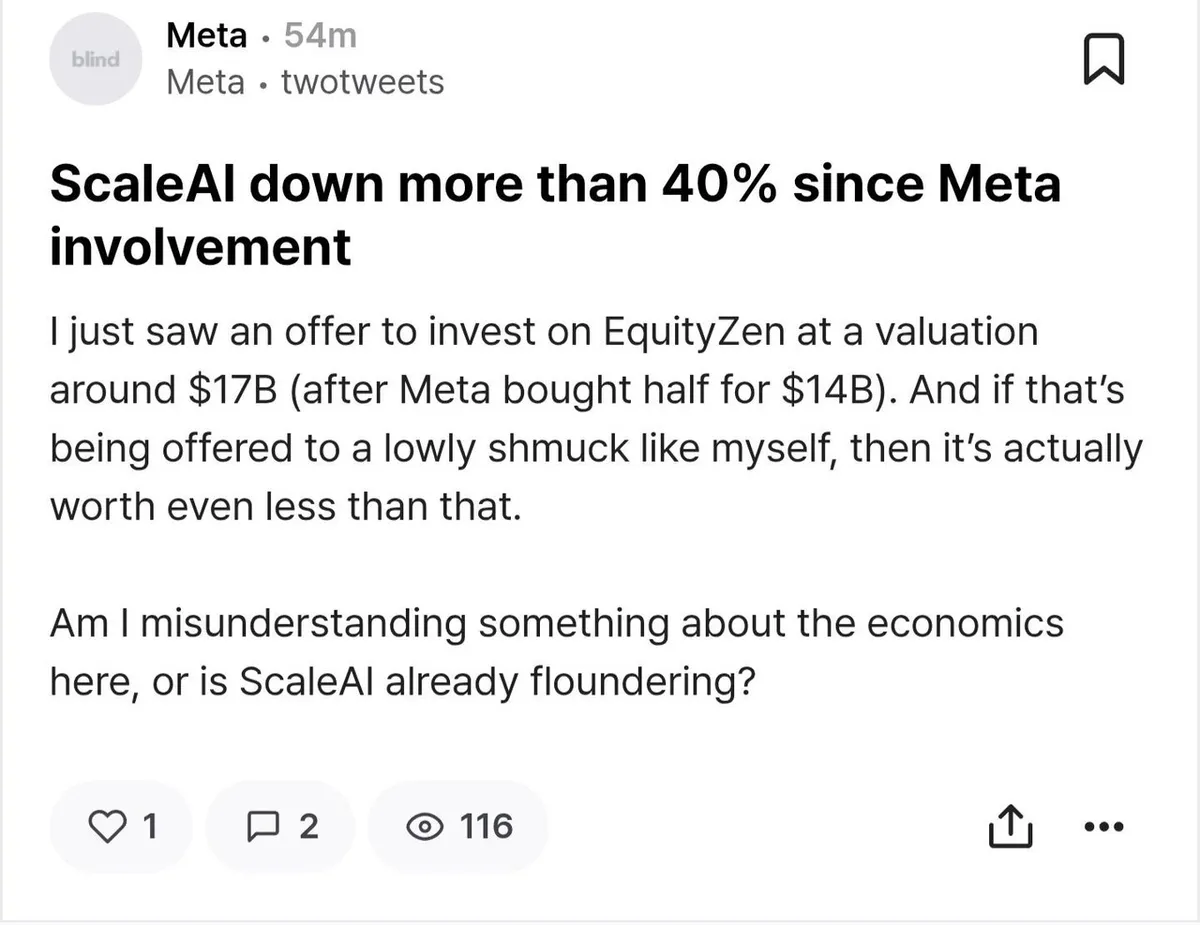The width and height of the screenshot is (1200, 925).
Task: Share the post with share icon
Action: click(1008, 826)
